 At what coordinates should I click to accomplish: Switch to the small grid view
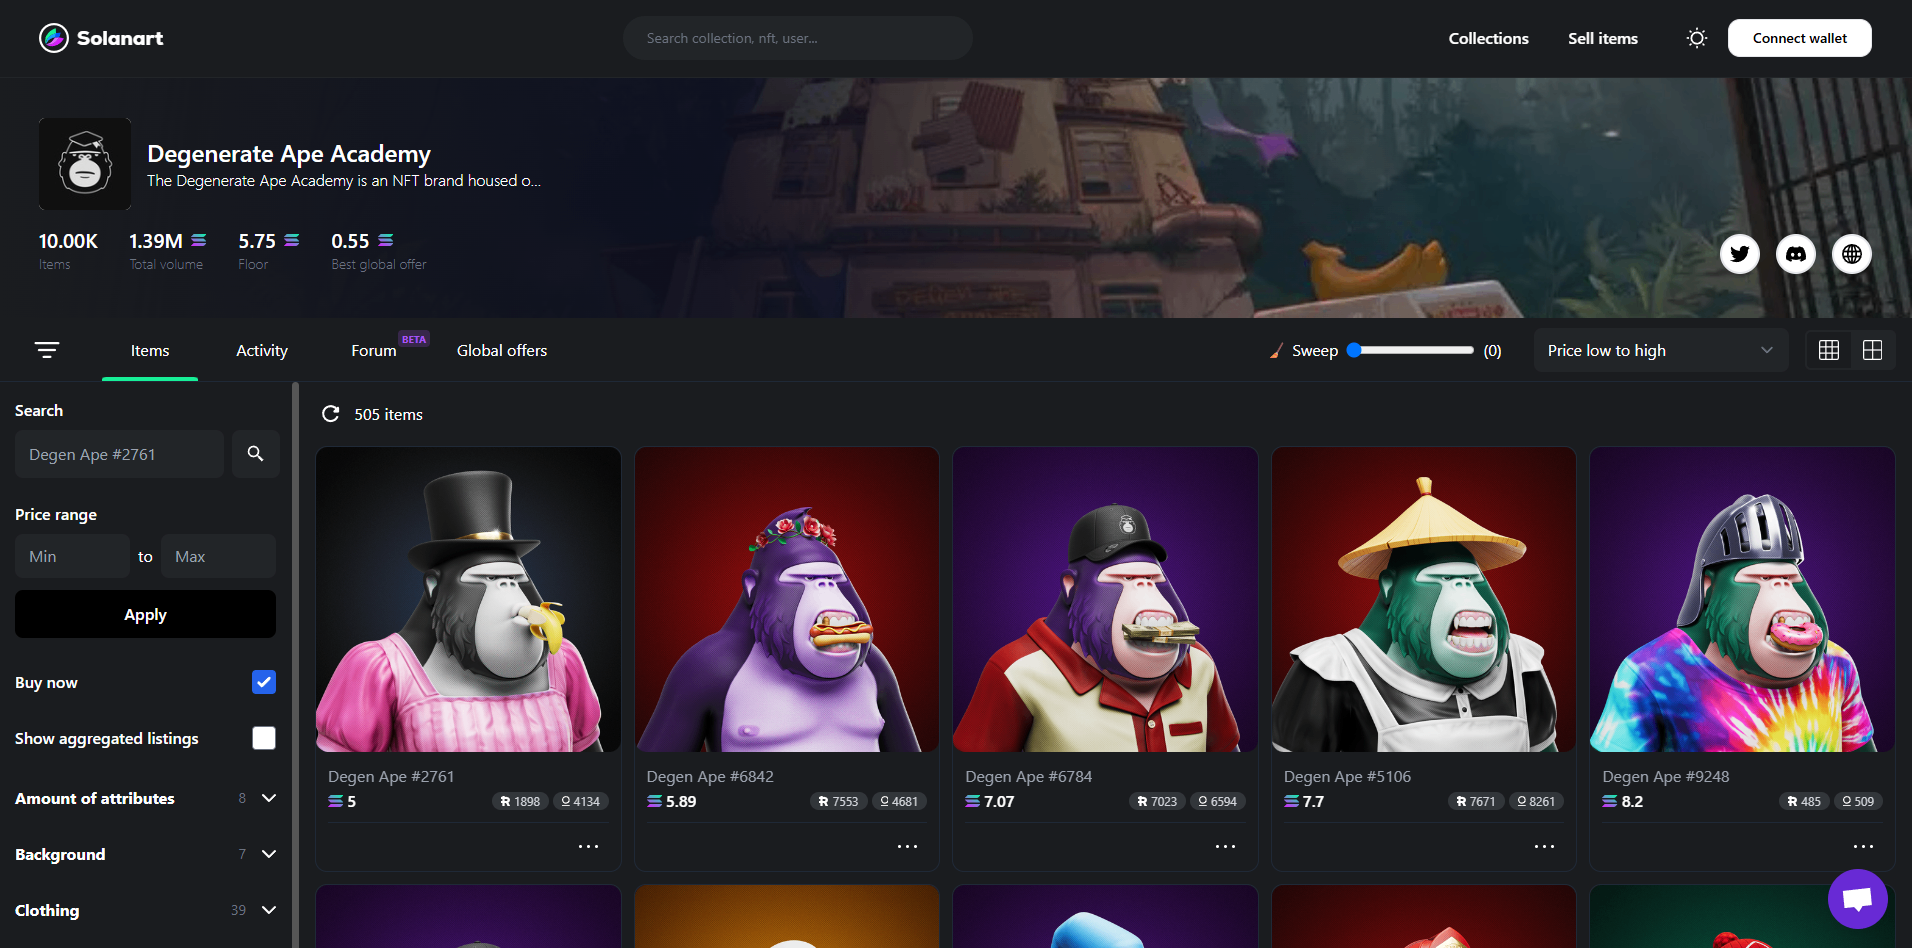click(x=1828, y=350)
